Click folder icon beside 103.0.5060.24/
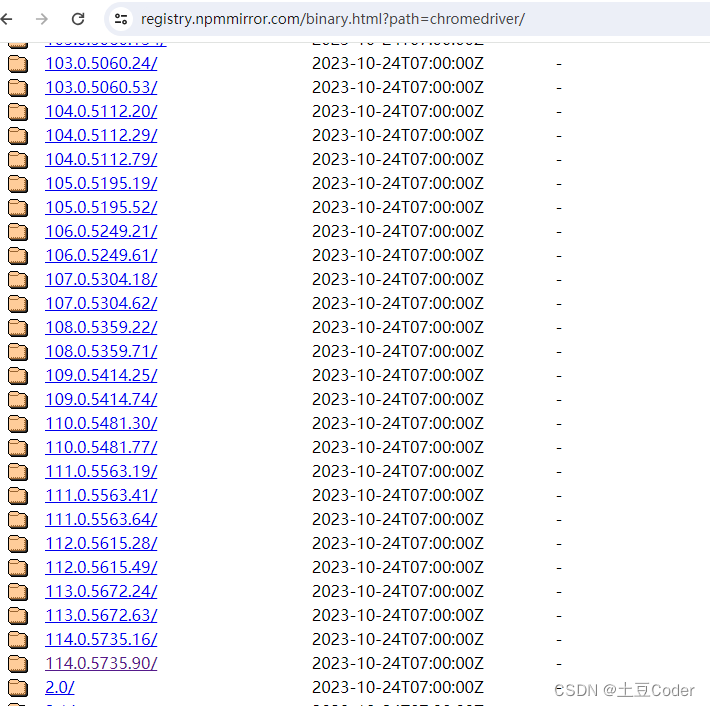This screenshot has width=710, height=706. point(18,64)
